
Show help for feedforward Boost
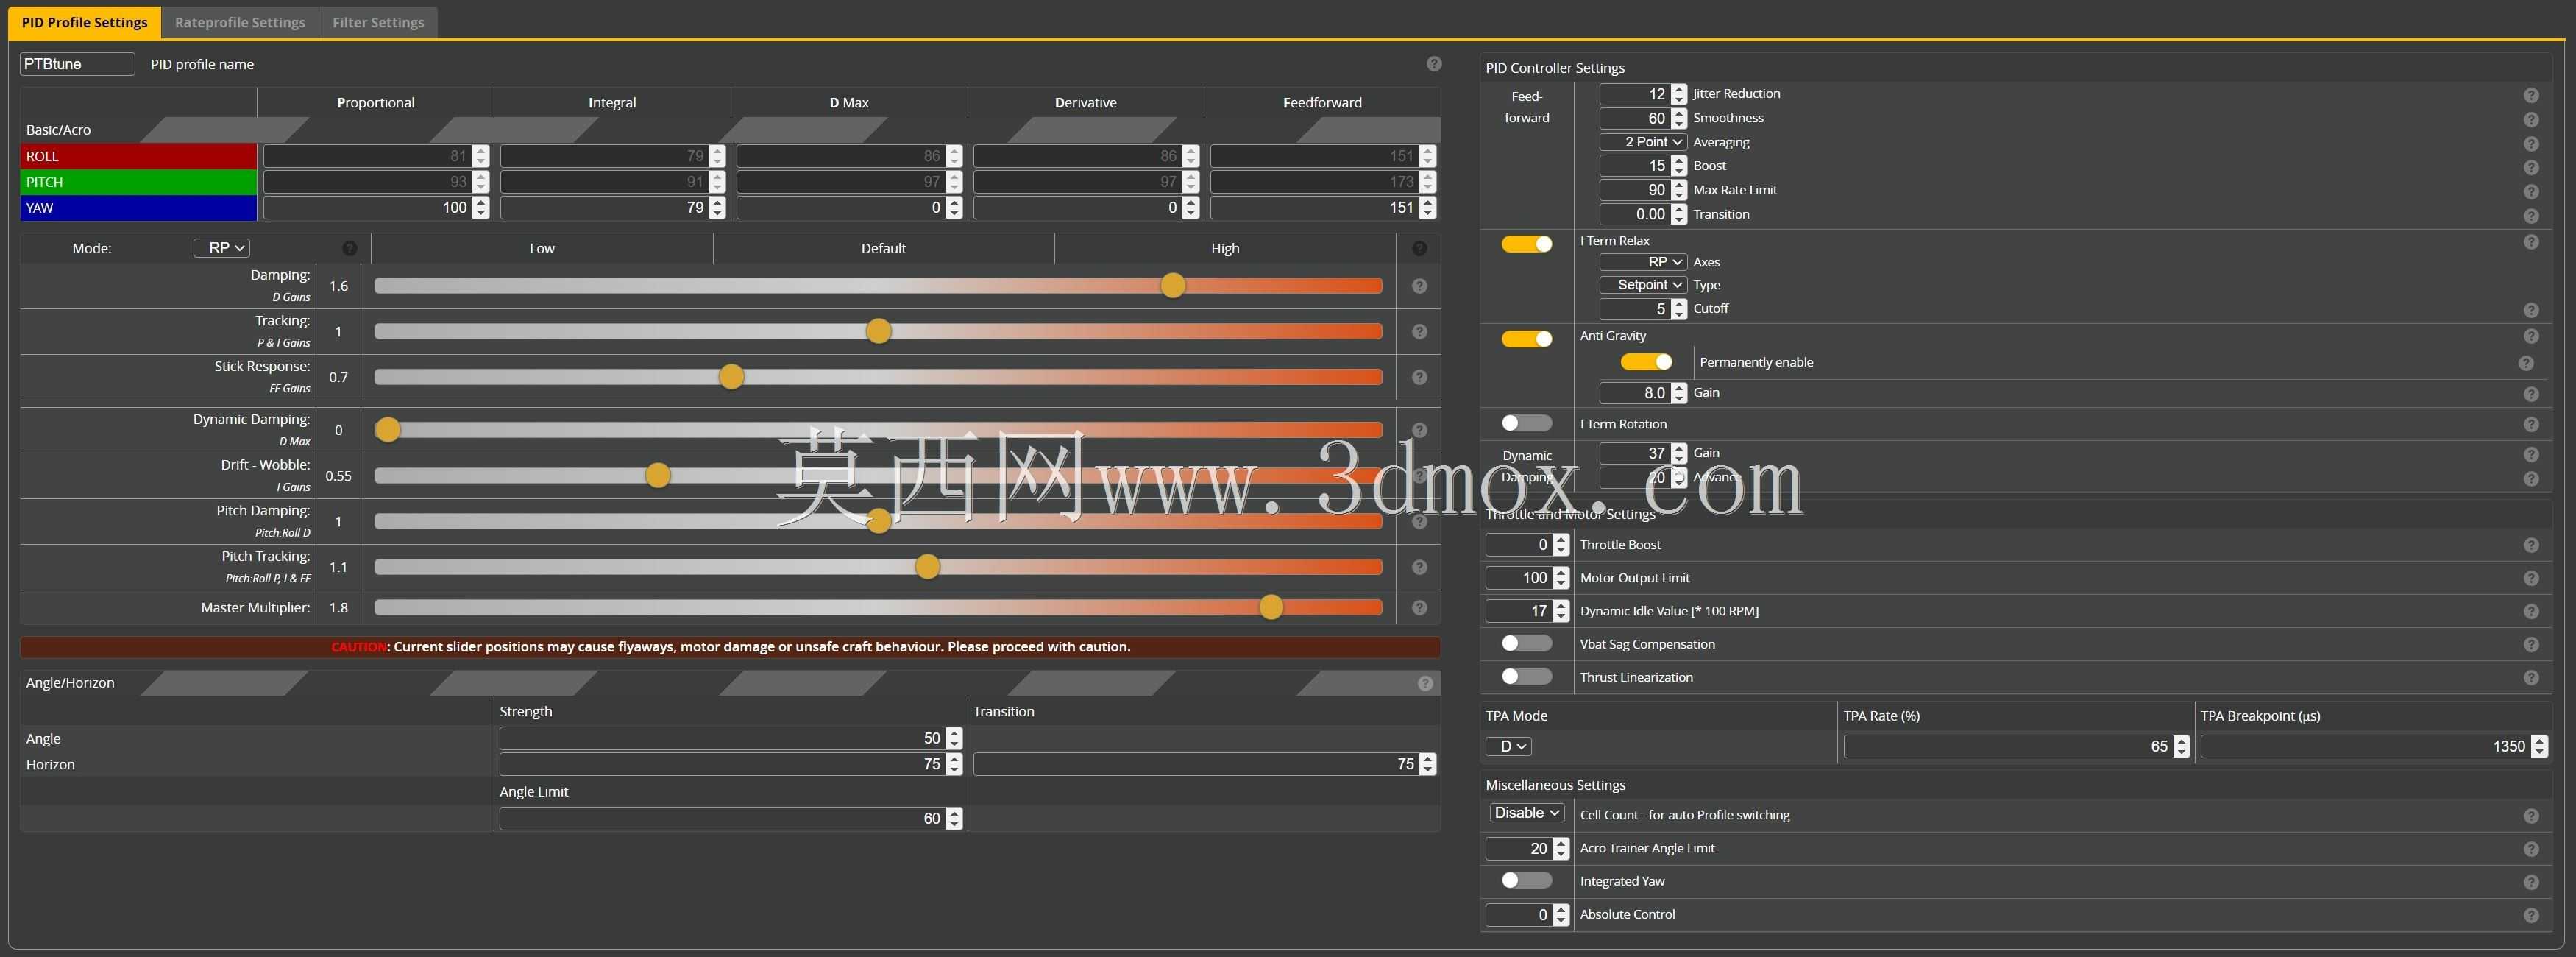[x=2531, y=167]
